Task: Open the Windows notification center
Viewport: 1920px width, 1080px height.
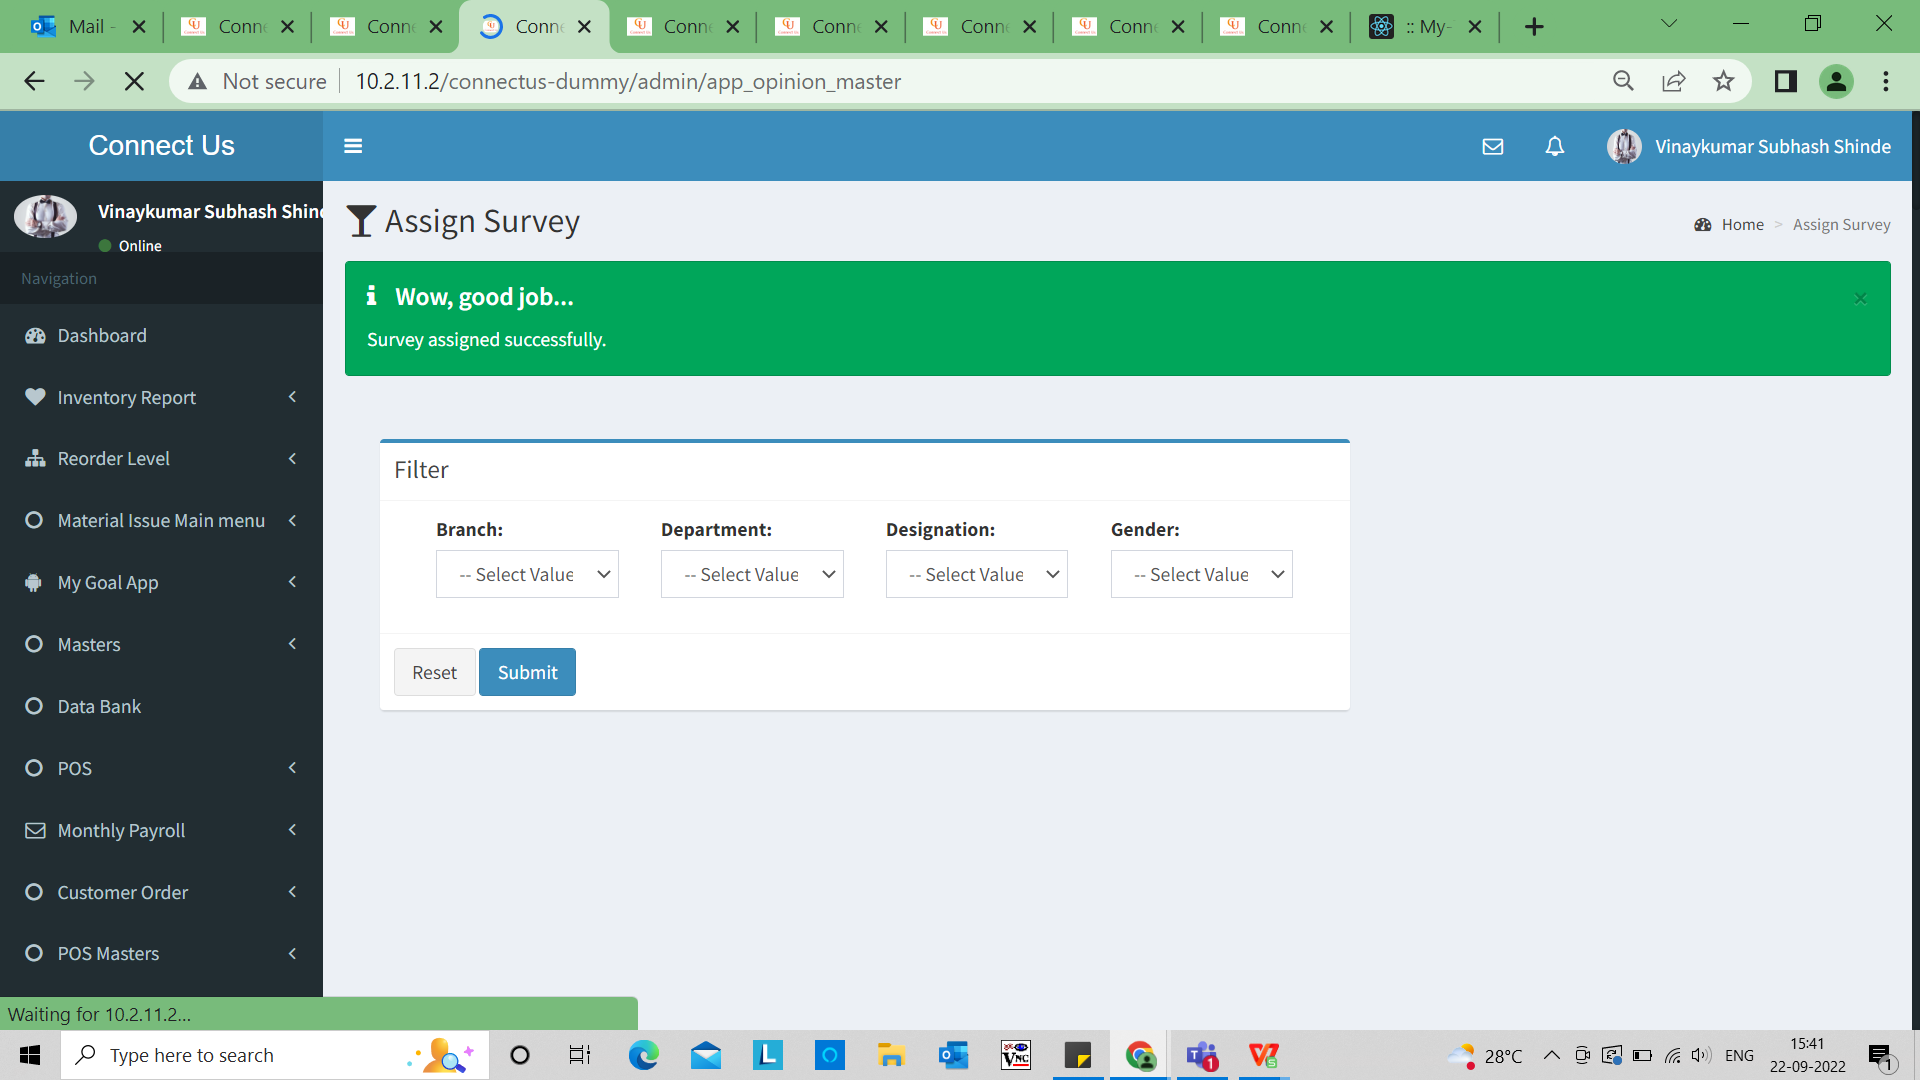Action: pyautogui.click(x=1881, y=1055)
